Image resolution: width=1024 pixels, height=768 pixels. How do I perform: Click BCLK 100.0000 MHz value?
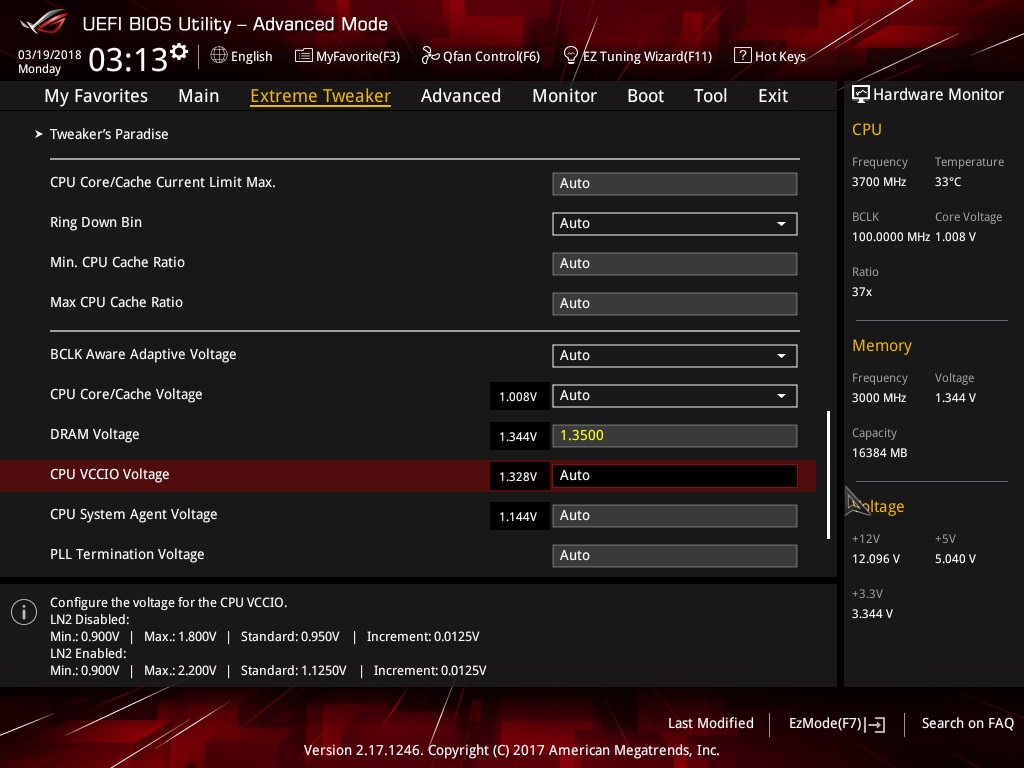click(x=891, y=236)
